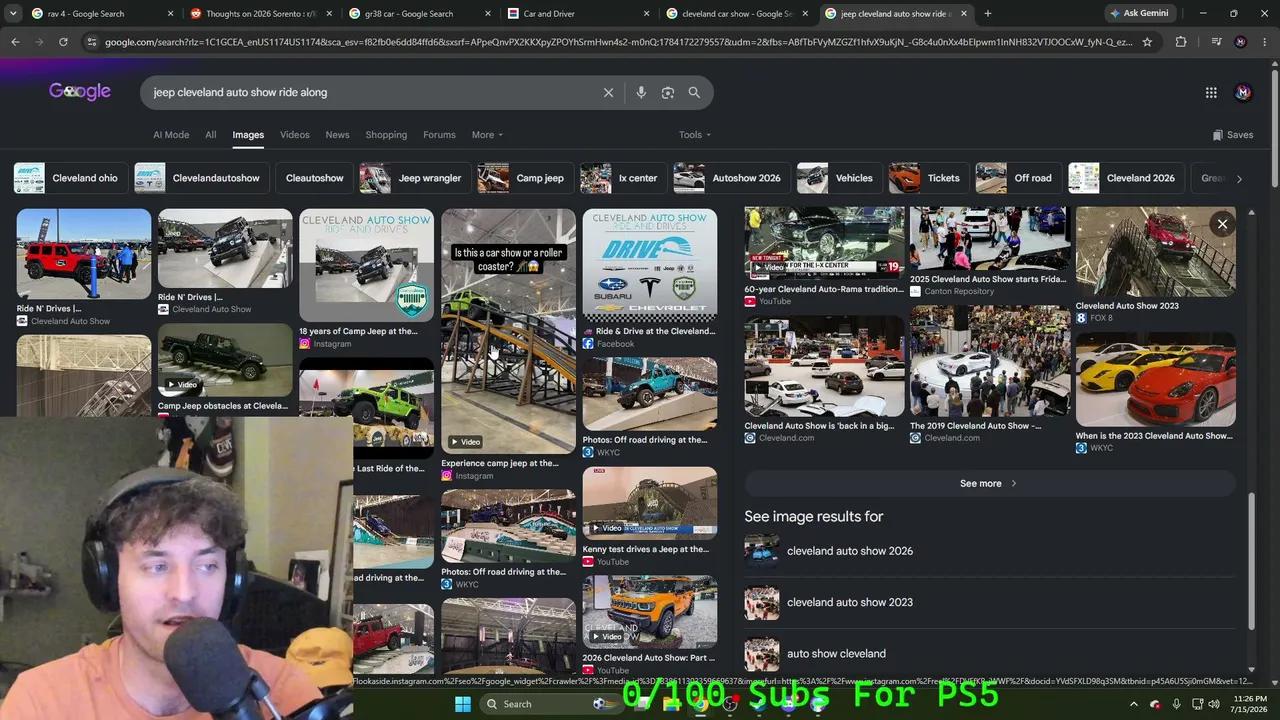Open Saves collection

pyautogui.click(x=1233, y=135)
